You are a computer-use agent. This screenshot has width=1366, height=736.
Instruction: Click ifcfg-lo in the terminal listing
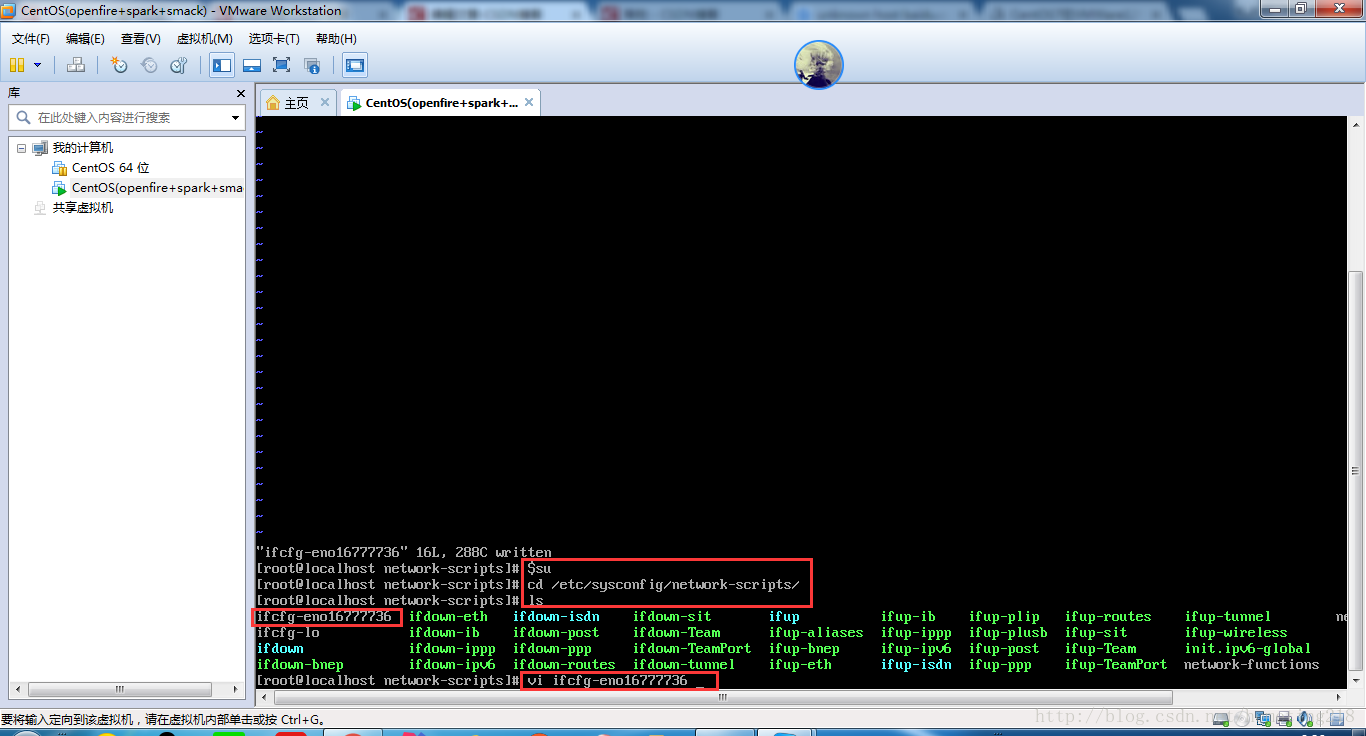coord(288,633)
